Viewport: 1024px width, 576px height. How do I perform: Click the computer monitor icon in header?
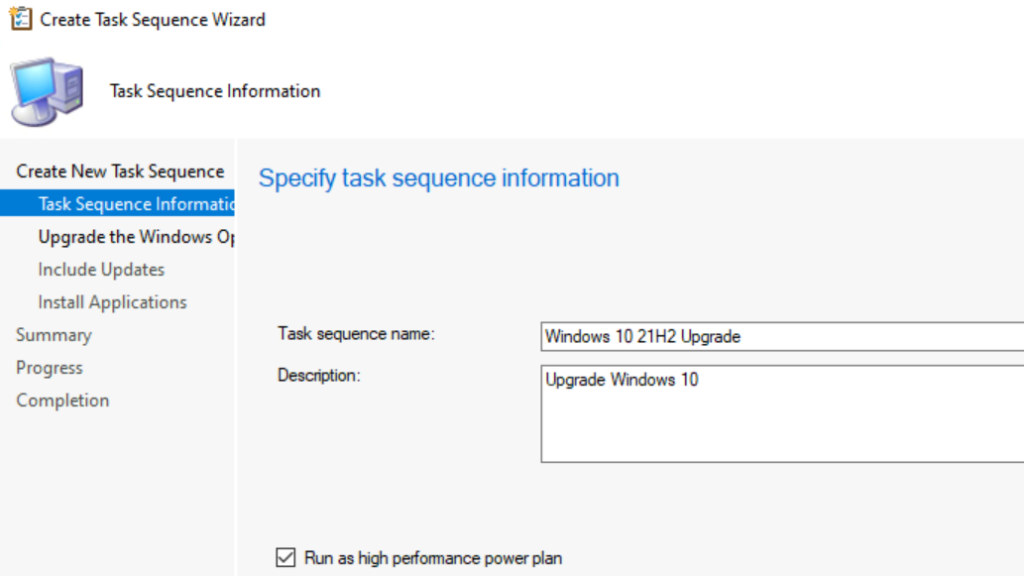[47, 91]
